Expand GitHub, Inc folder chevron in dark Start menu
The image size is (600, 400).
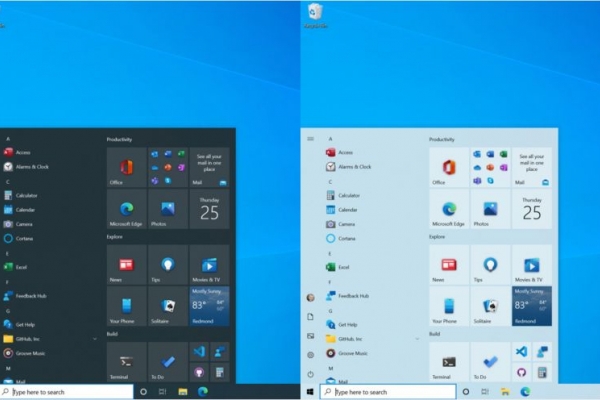click(x=95, y=339)
